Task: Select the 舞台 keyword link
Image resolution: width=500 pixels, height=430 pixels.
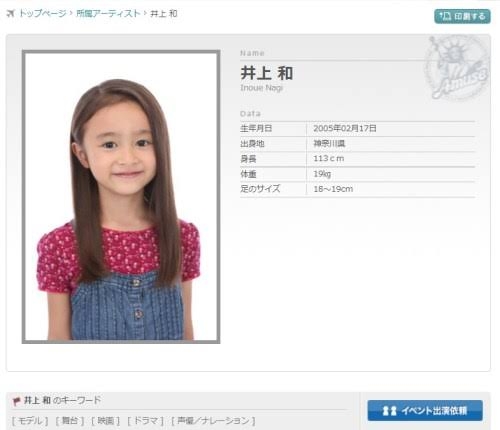Action: point(70,421)
